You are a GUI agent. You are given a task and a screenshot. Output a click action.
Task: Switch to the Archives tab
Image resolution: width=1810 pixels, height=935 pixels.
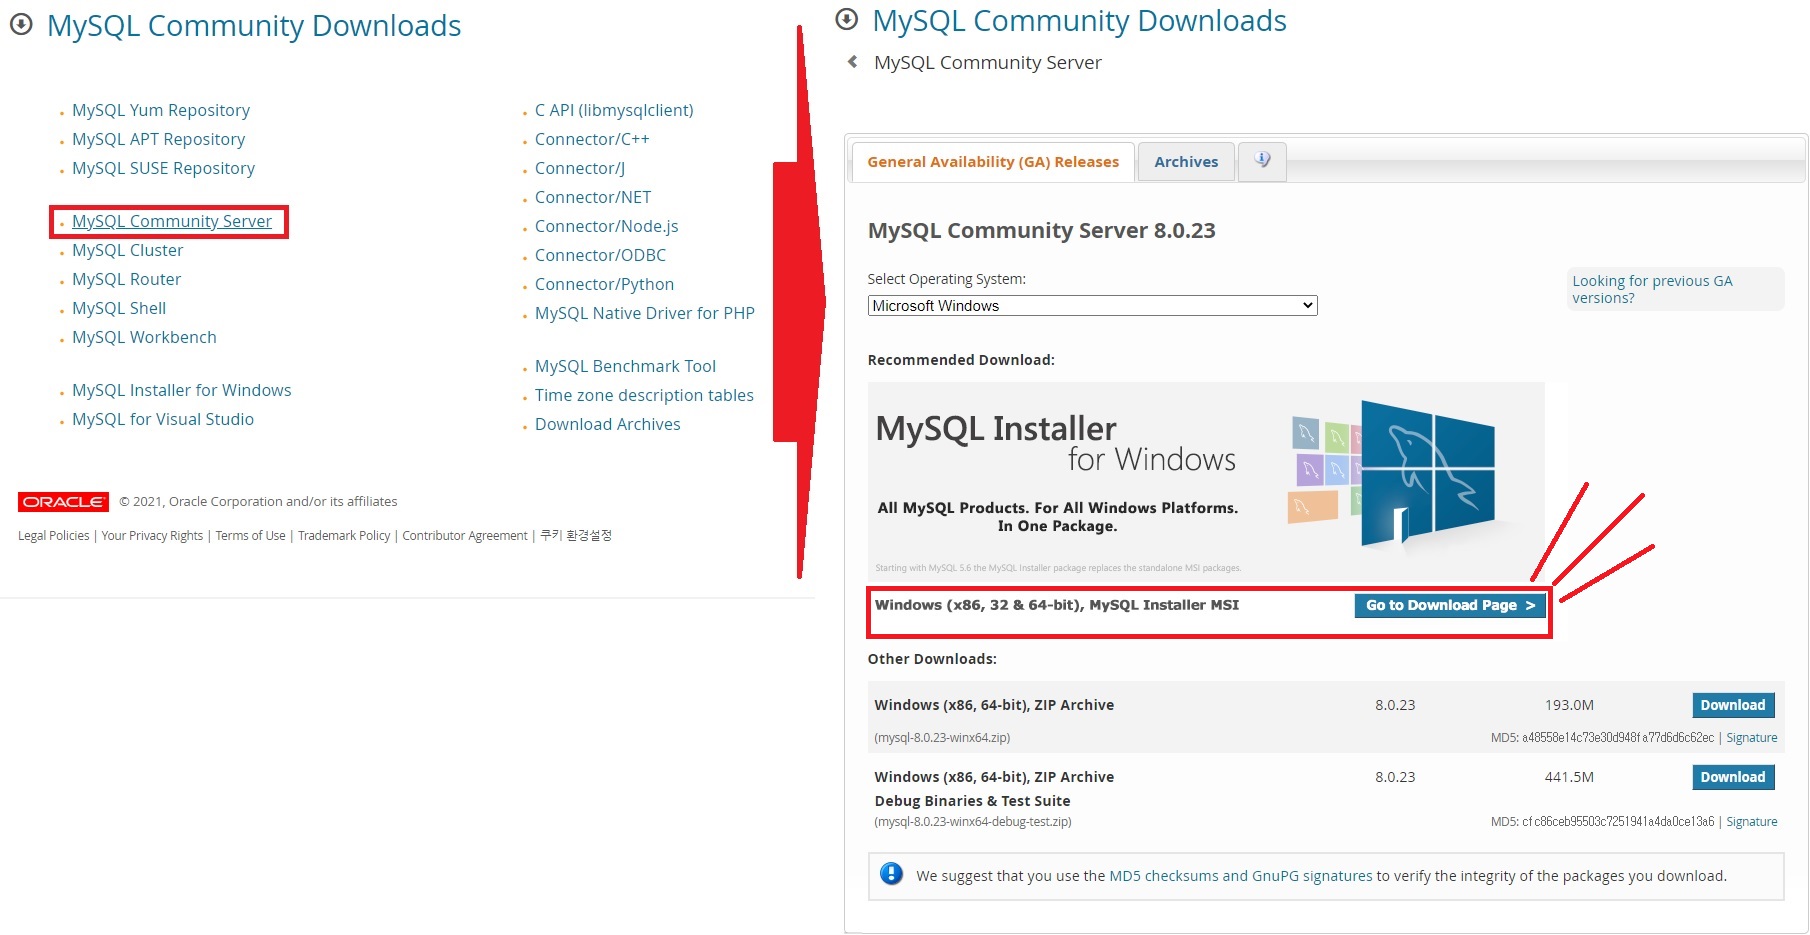1186,162
